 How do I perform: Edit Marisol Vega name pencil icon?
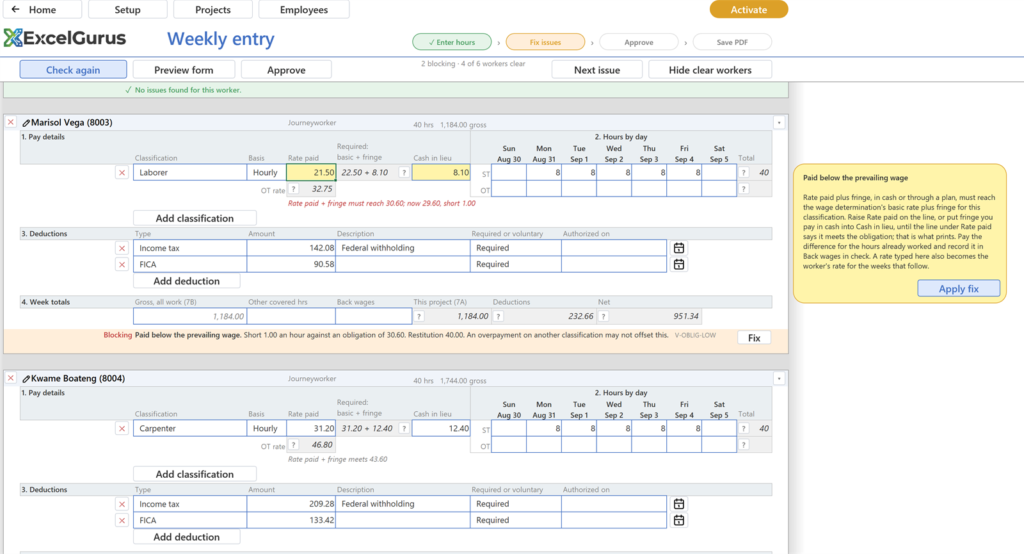[x=26, y=123]
